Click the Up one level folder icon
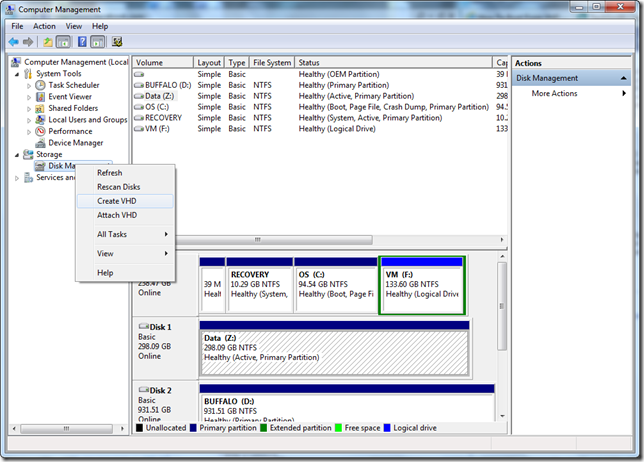This screenshot has height=462, width=644. click(48, 41)
